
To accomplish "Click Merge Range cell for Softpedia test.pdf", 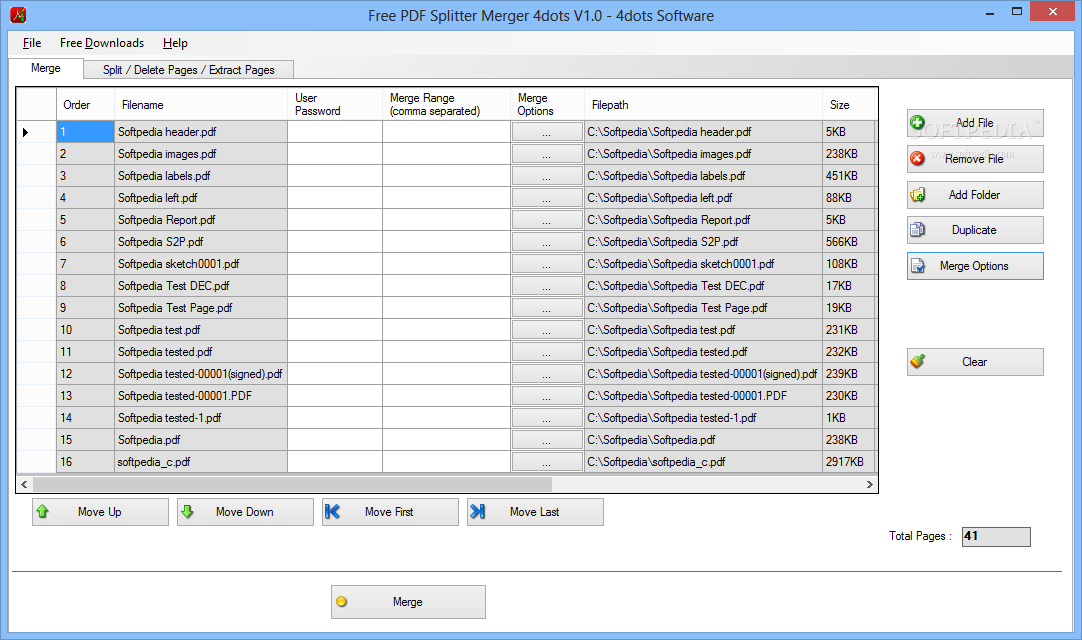I will pyautogui.click(x=446, y=330).
